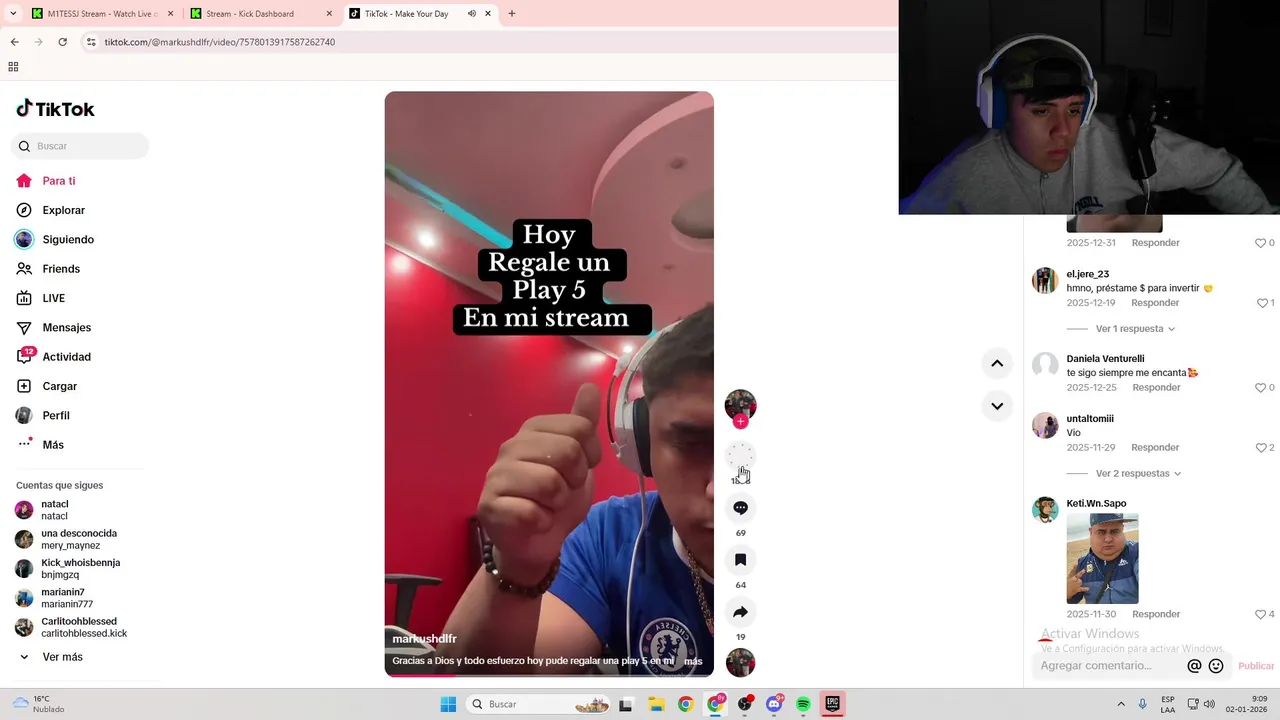The height and width of the screenshot is (720, 1280).
Task: Like the comment dated 2025-12-31
Action: point(1261,243)
